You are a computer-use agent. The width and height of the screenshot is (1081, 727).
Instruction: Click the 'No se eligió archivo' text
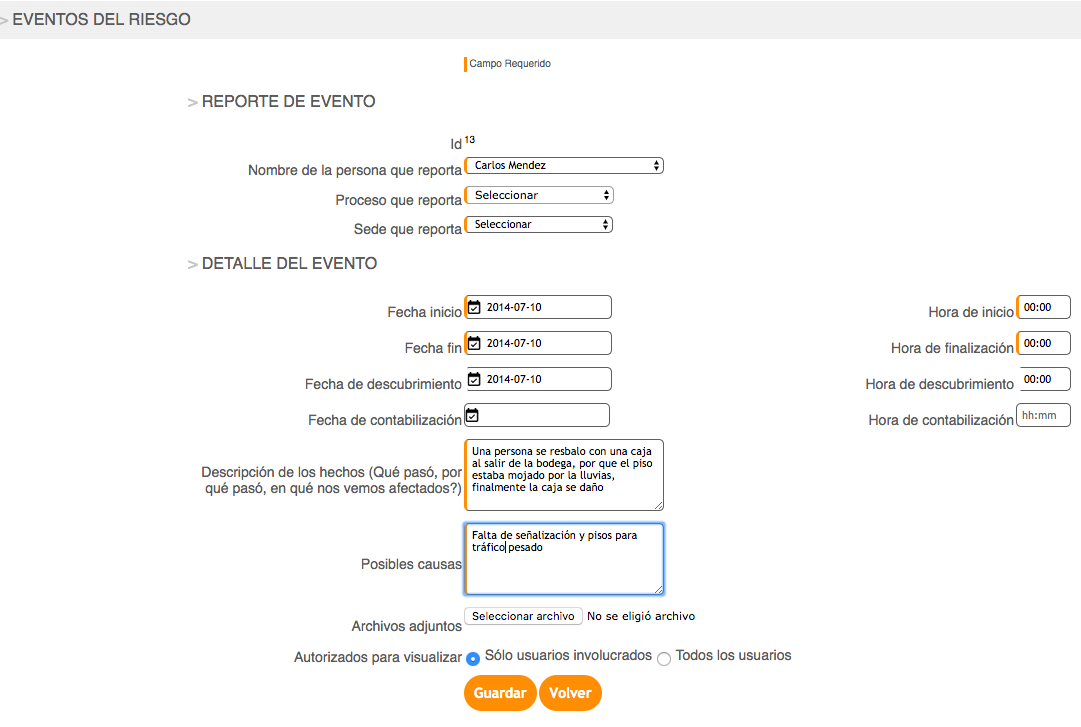click(641, 616)
